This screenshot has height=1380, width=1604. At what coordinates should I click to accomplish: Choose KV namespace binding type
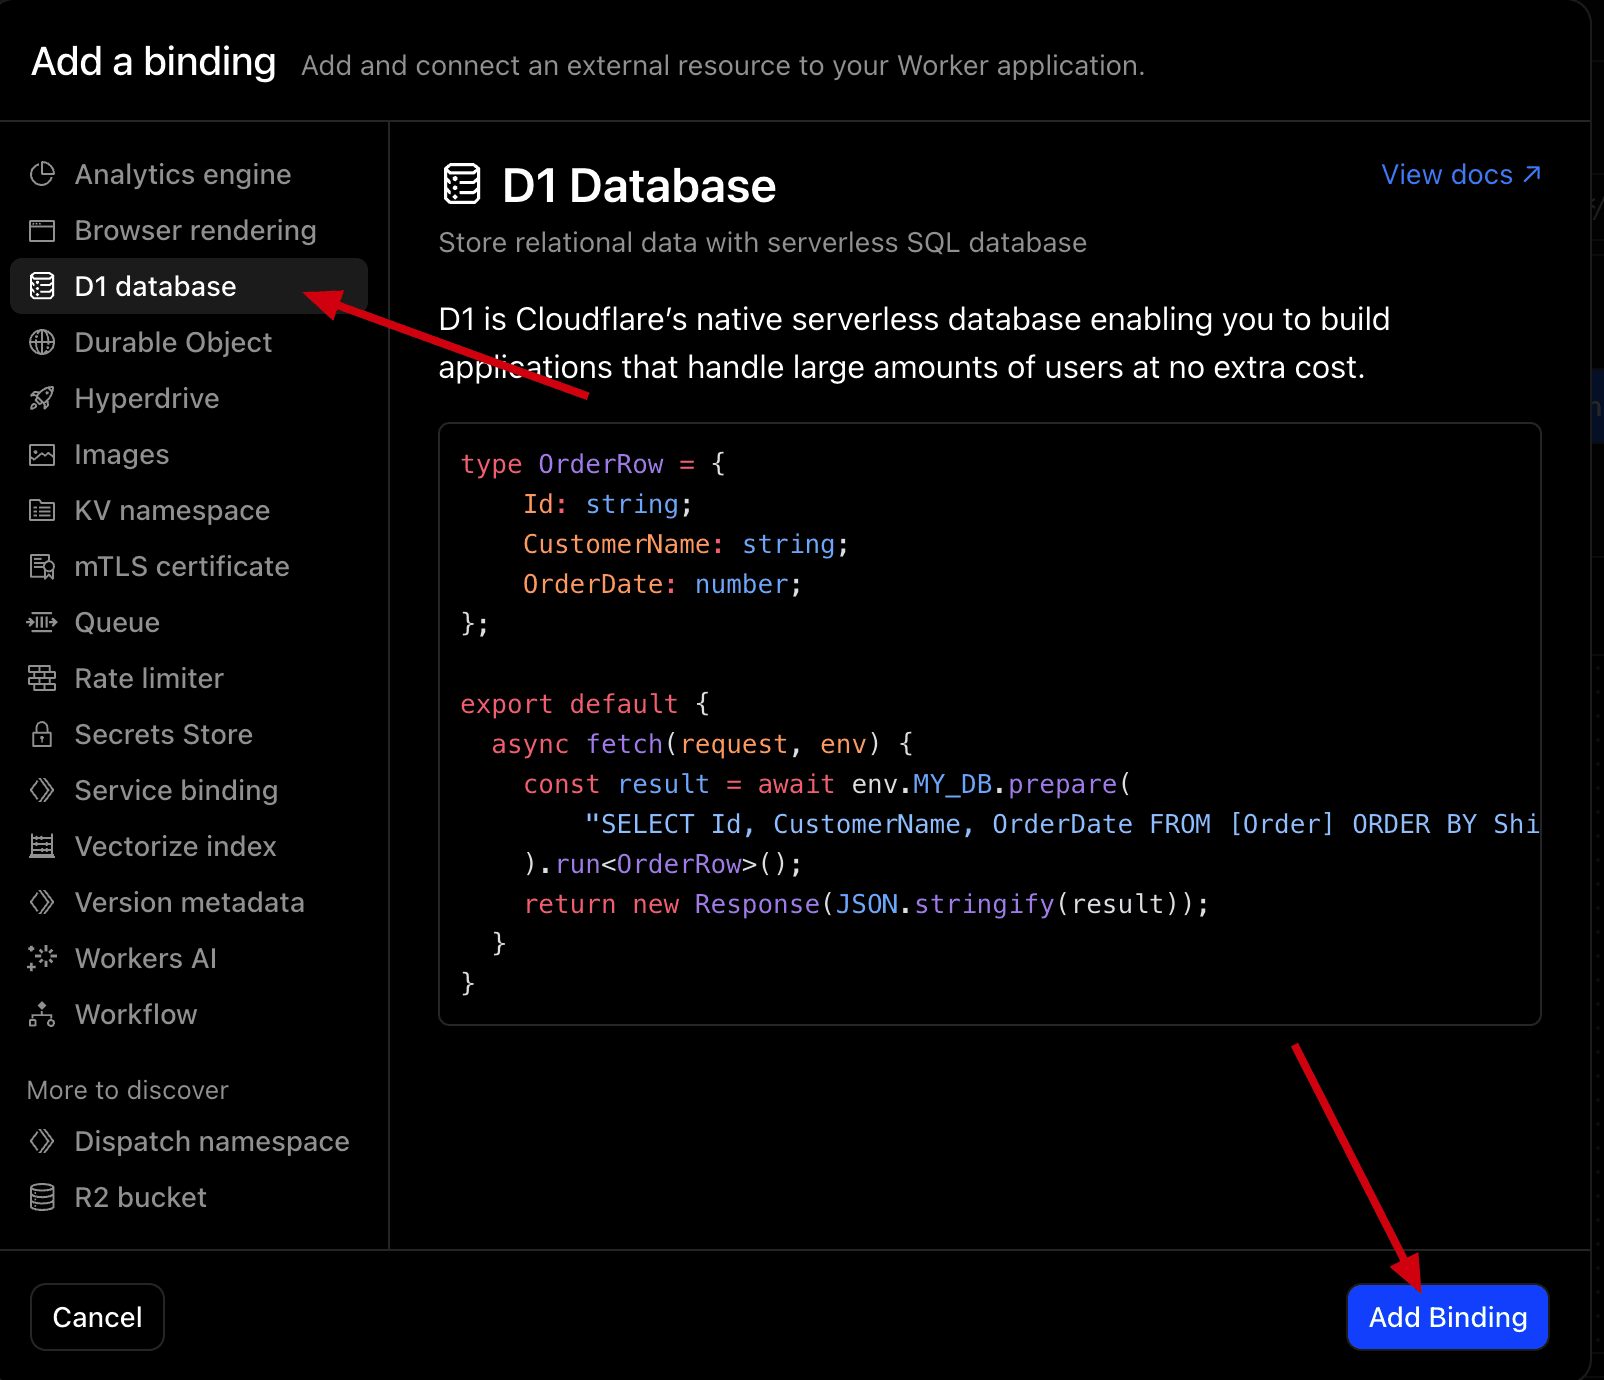pos(172,511)
